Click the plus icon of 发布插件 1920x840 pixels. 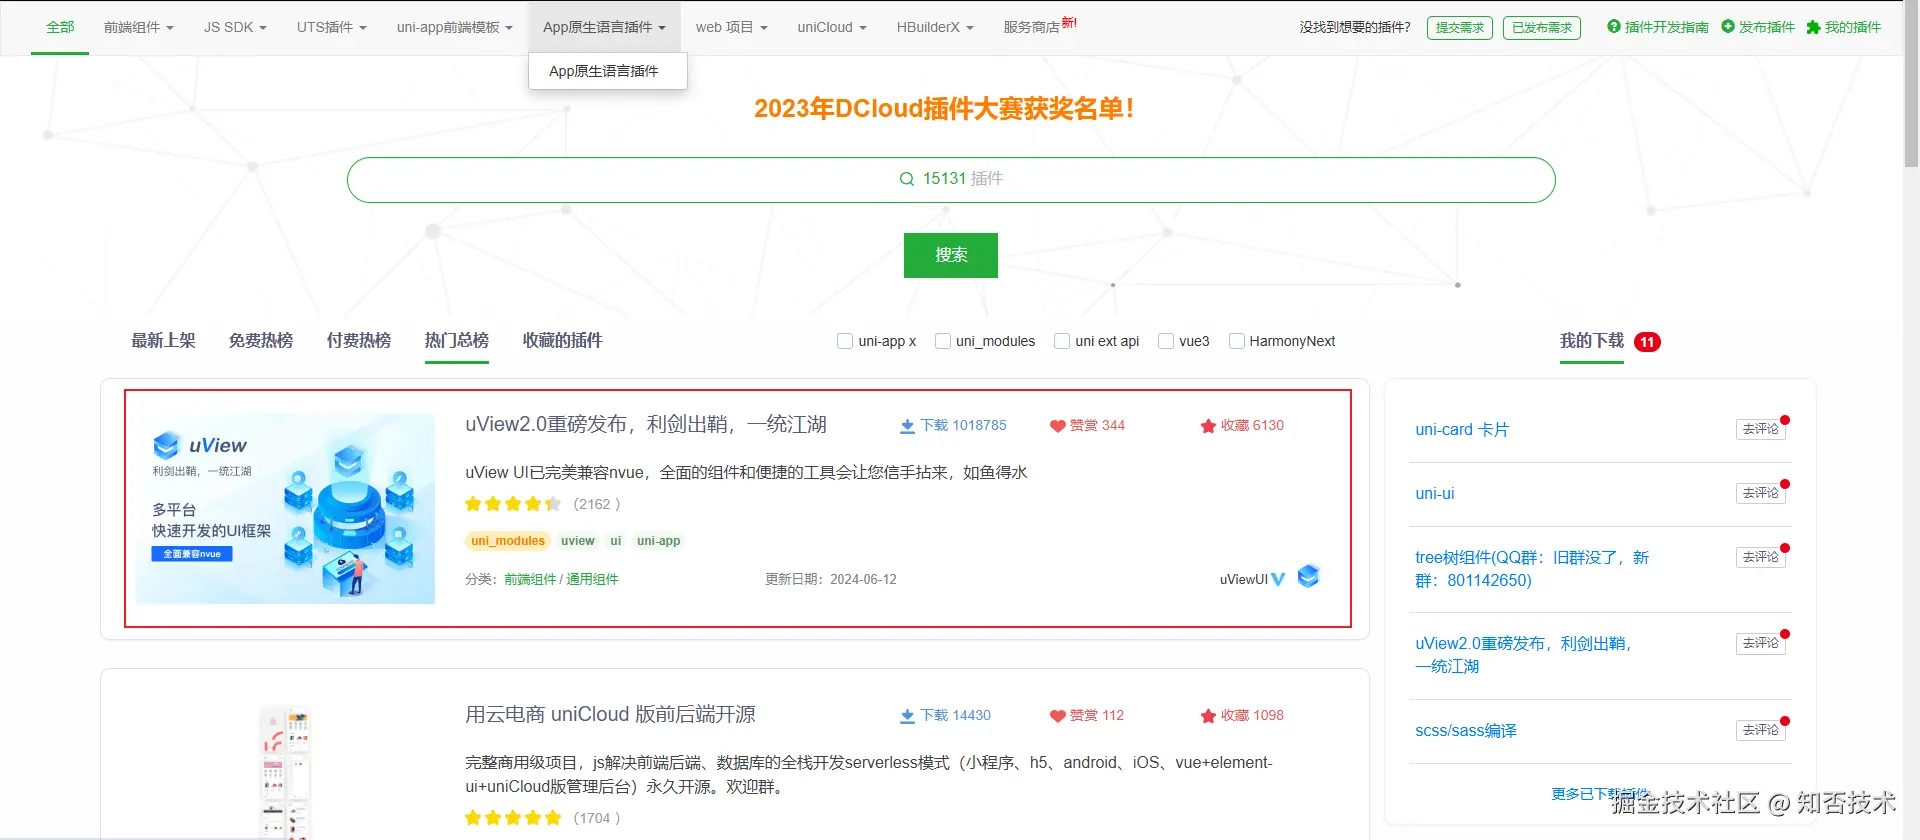pos(1727,27)
